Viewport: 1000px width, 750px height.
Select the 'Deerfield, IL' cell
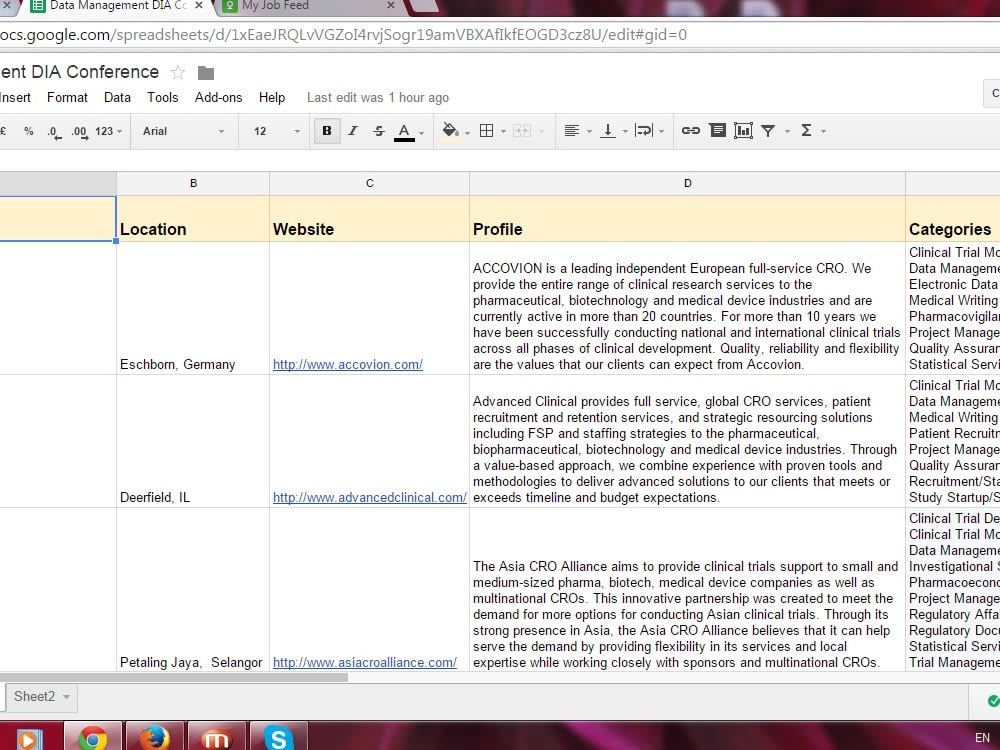193,441
